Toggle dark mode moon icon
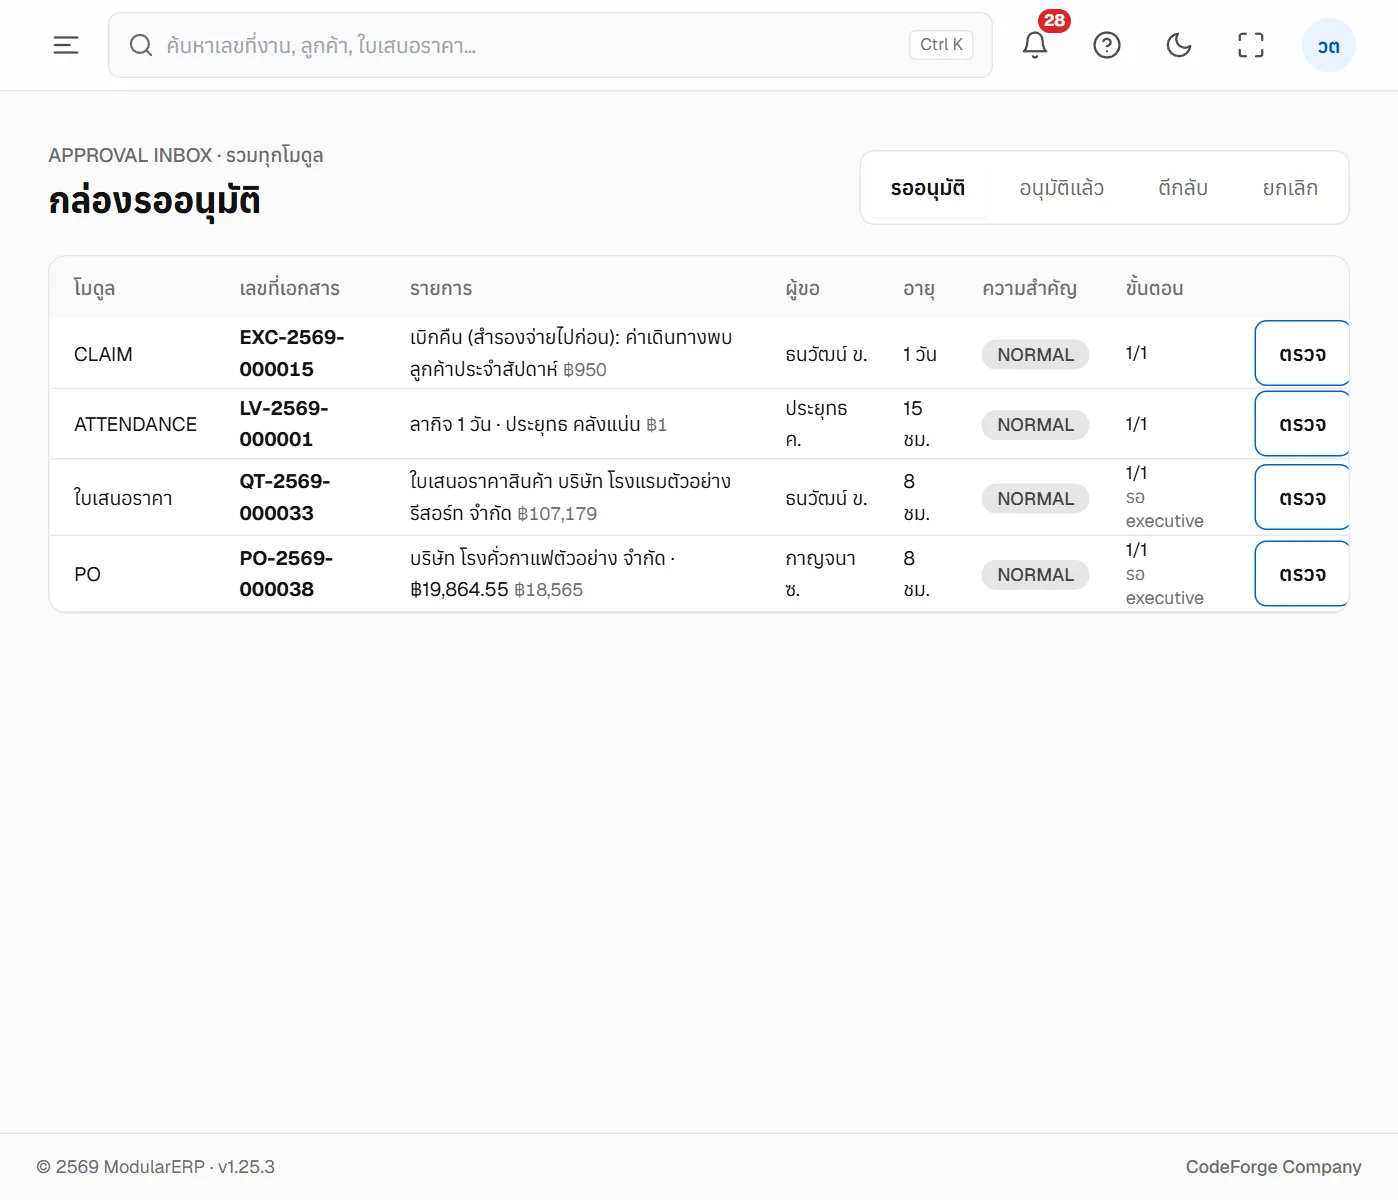 tap(1179, 45)
